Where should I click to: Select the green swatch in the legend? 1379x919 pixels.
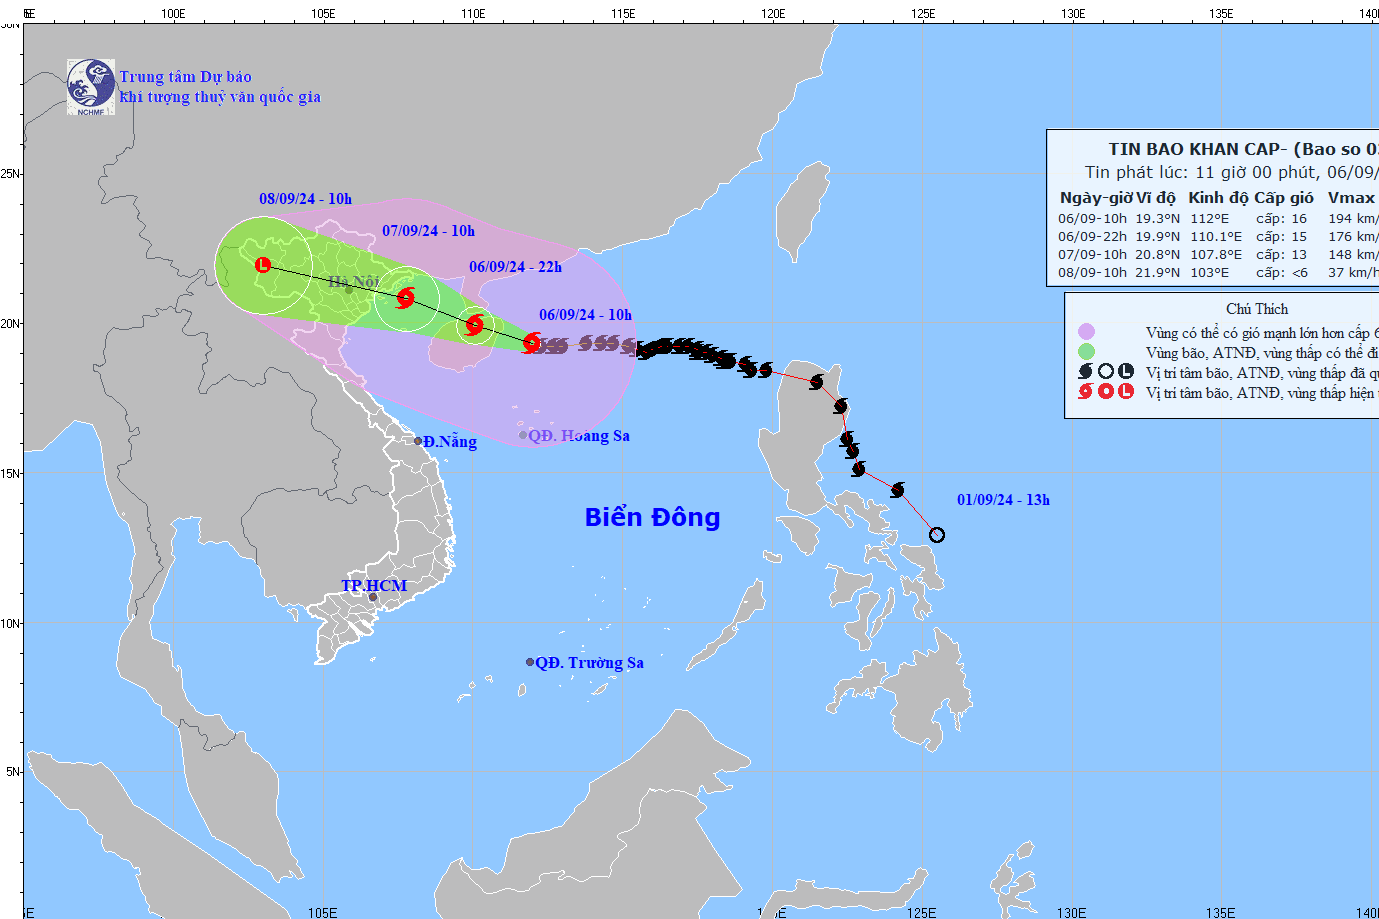point(1086,352)
